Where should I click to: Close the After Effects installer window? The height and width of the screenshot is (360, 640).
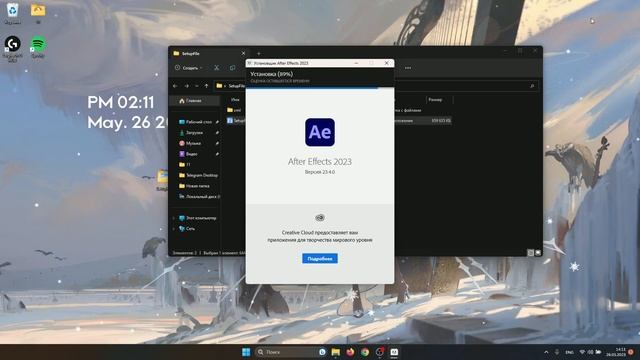386,63
